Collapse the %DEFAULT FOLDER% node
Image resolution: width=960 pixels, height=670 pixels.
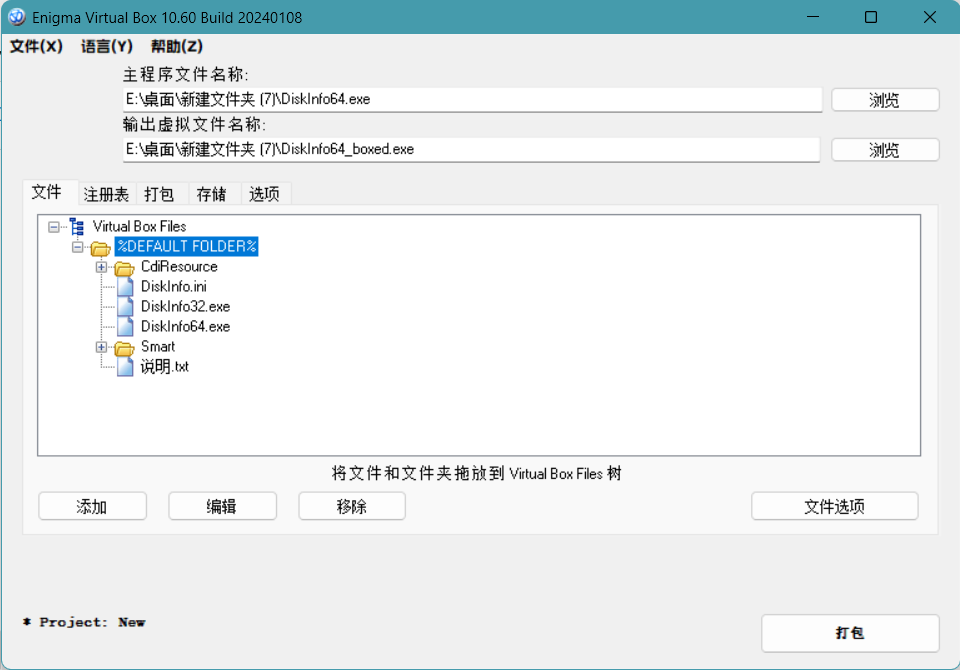pos(78,247)
